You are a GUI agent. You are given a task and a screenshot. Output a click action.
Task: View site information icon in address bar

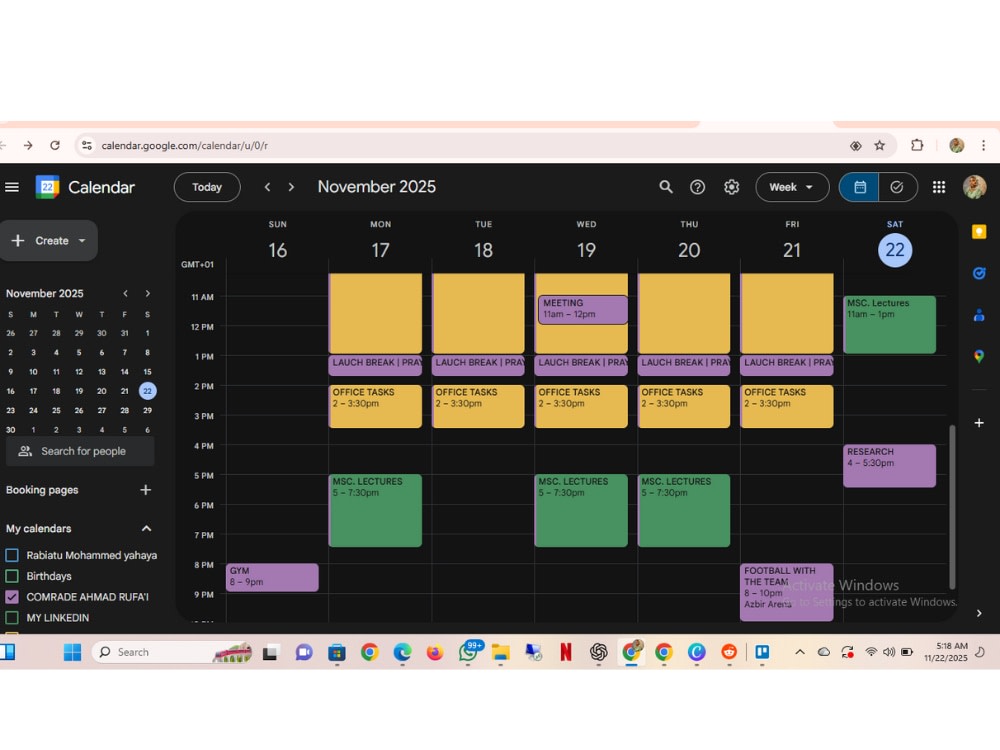click(87, 145)
